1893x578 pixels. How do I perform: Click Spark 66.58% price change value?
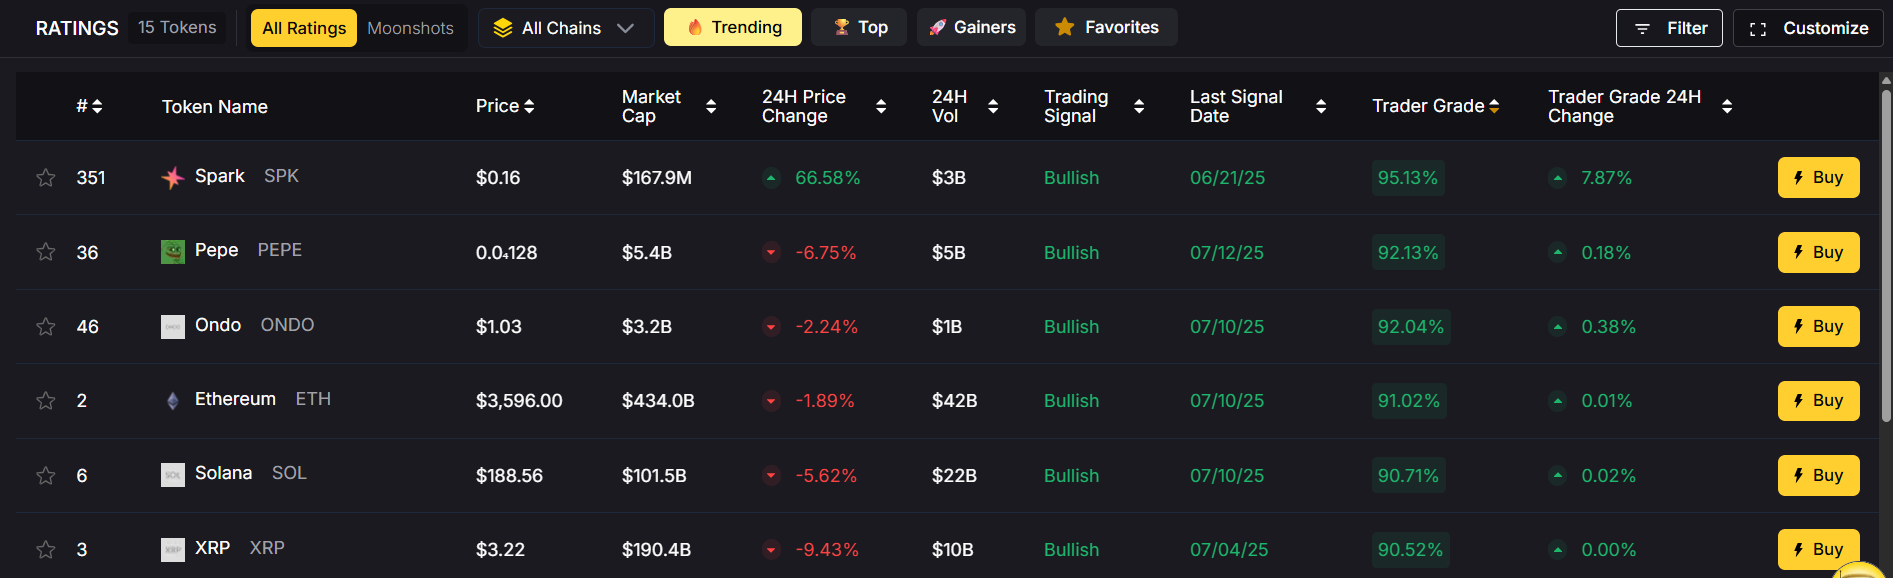click(827, 178)
